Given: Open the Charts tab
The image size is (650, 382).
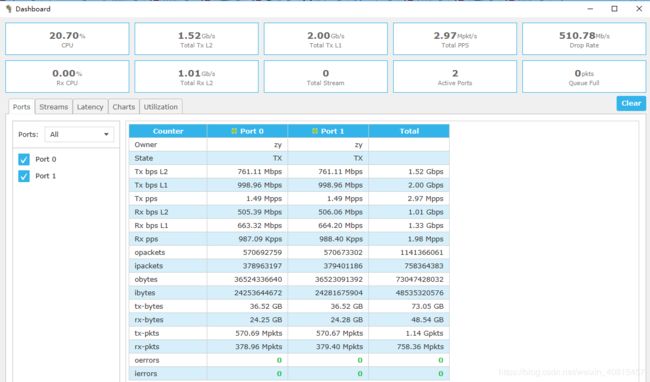Looking at the screenshot, I should (x=124, y=107).
